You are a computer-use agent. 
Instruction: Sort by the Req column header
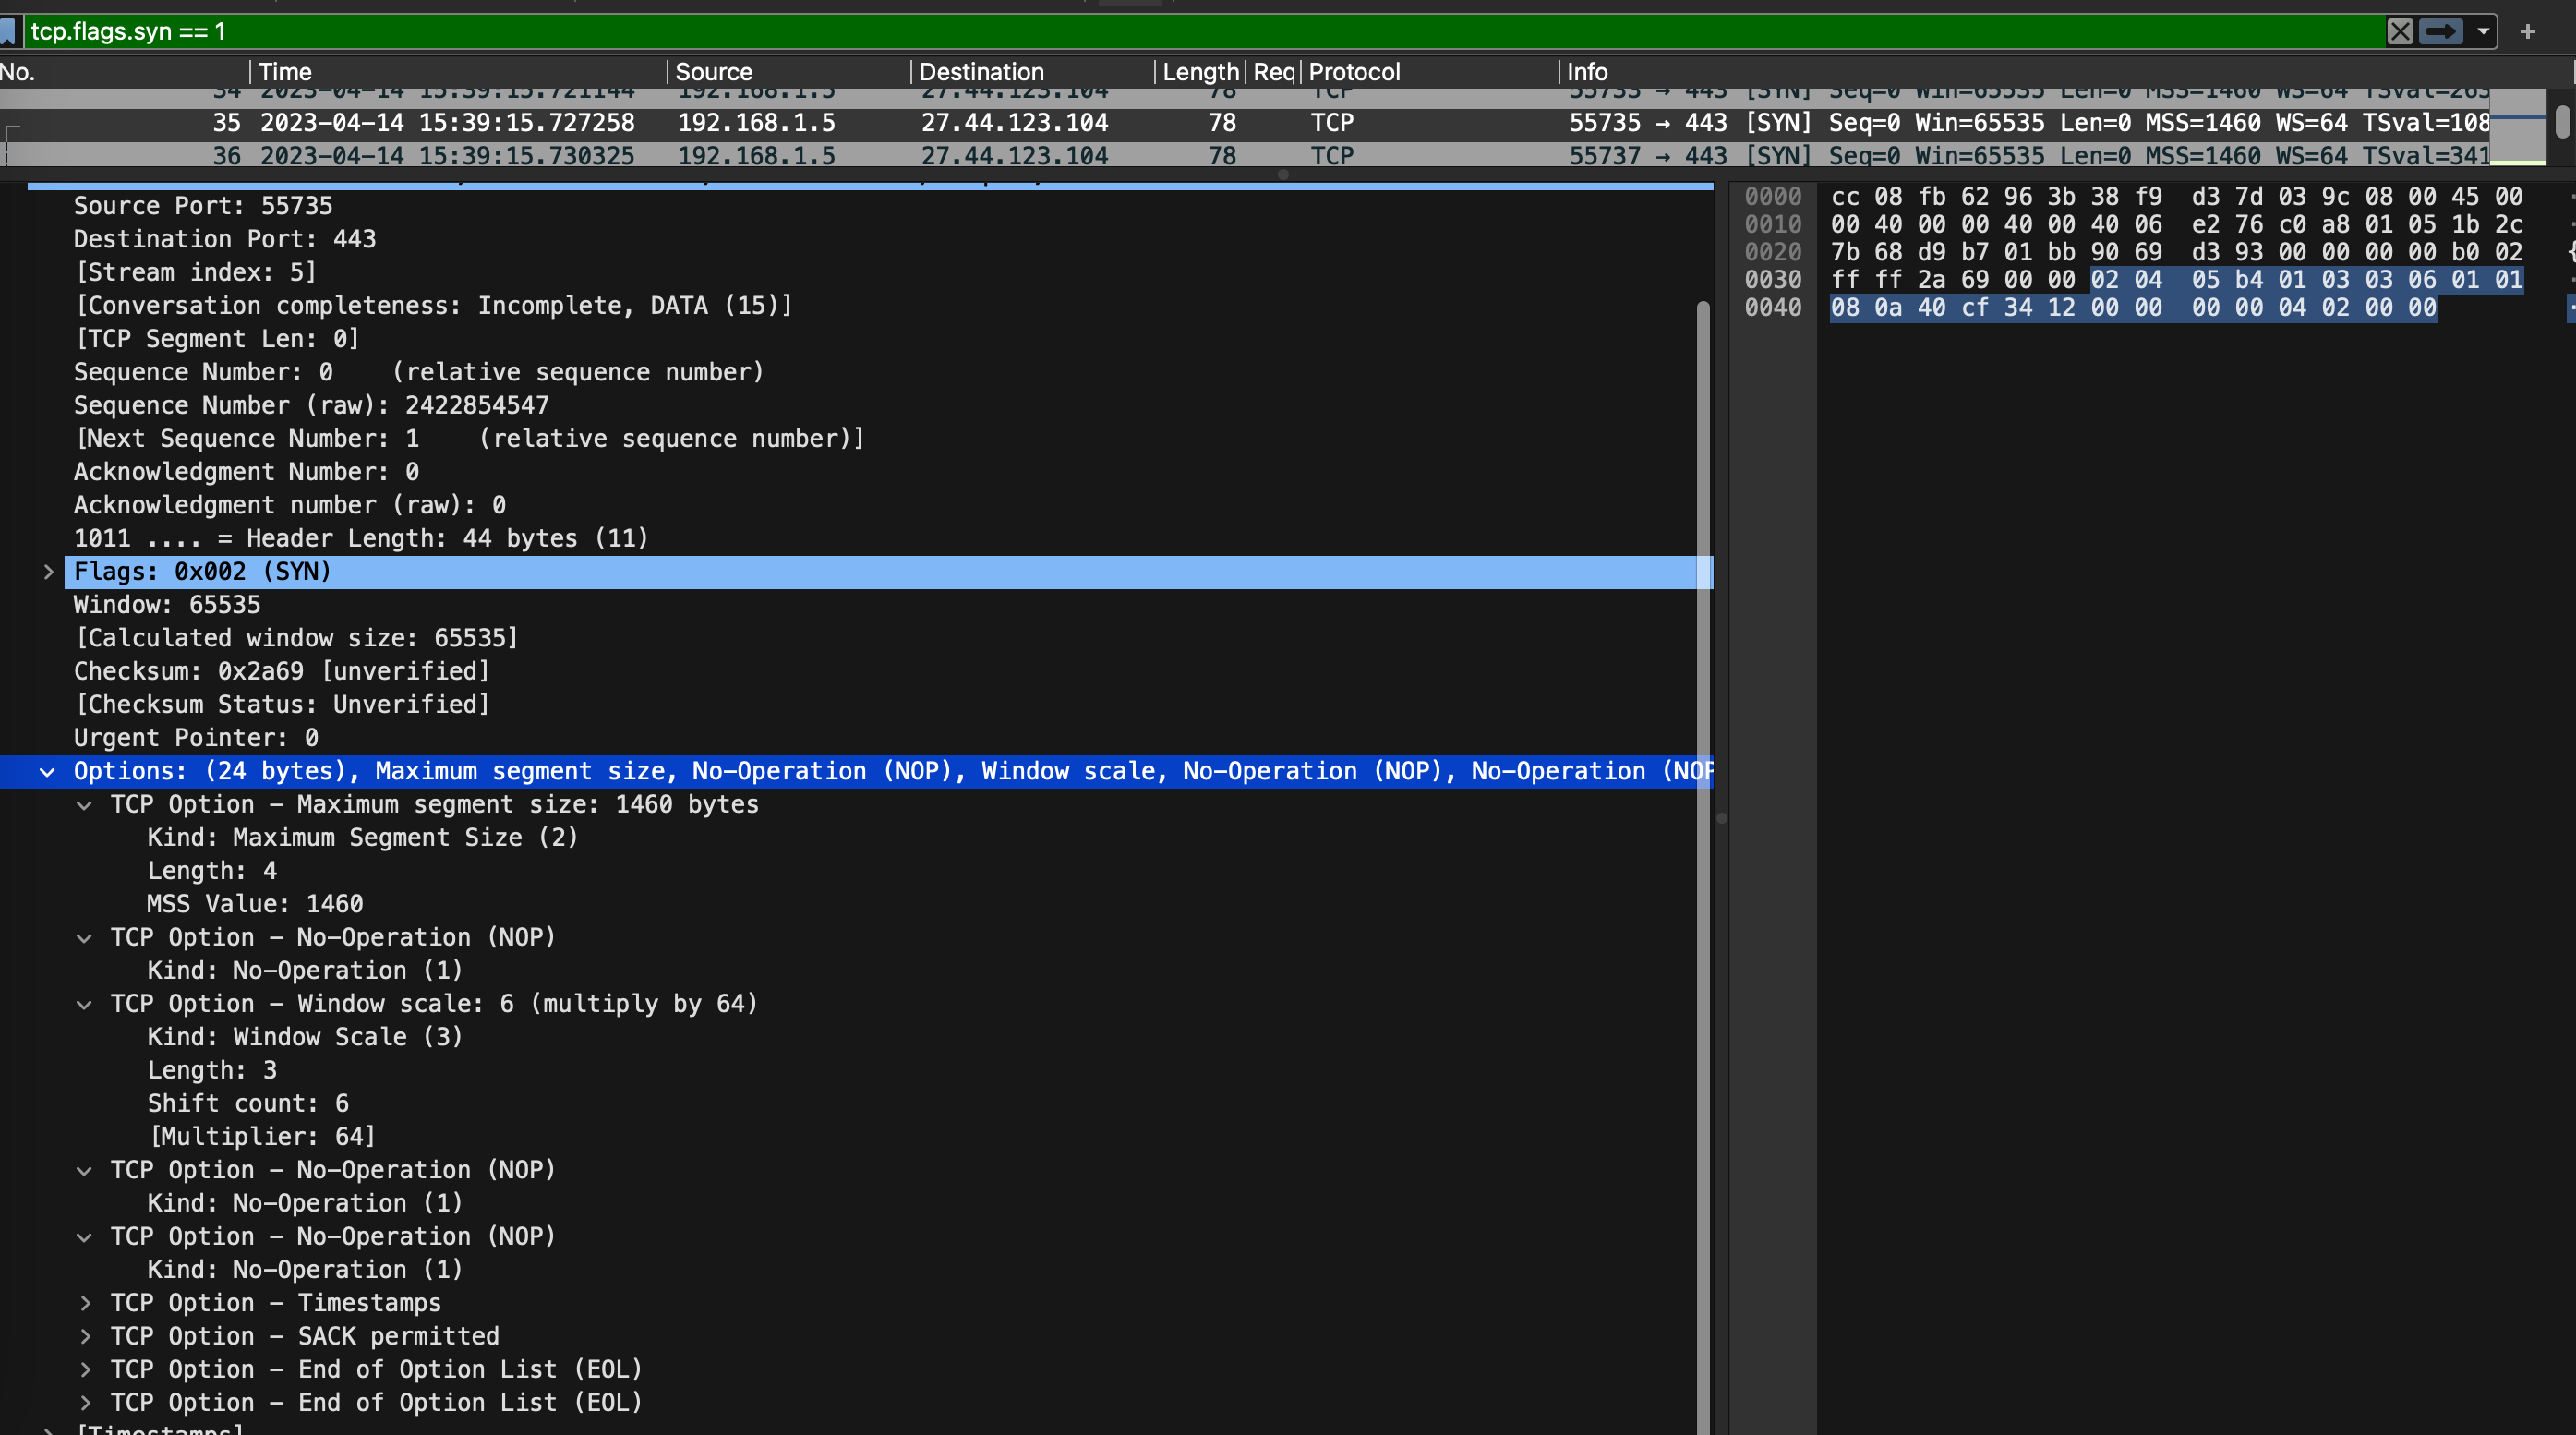point(1273,72)
